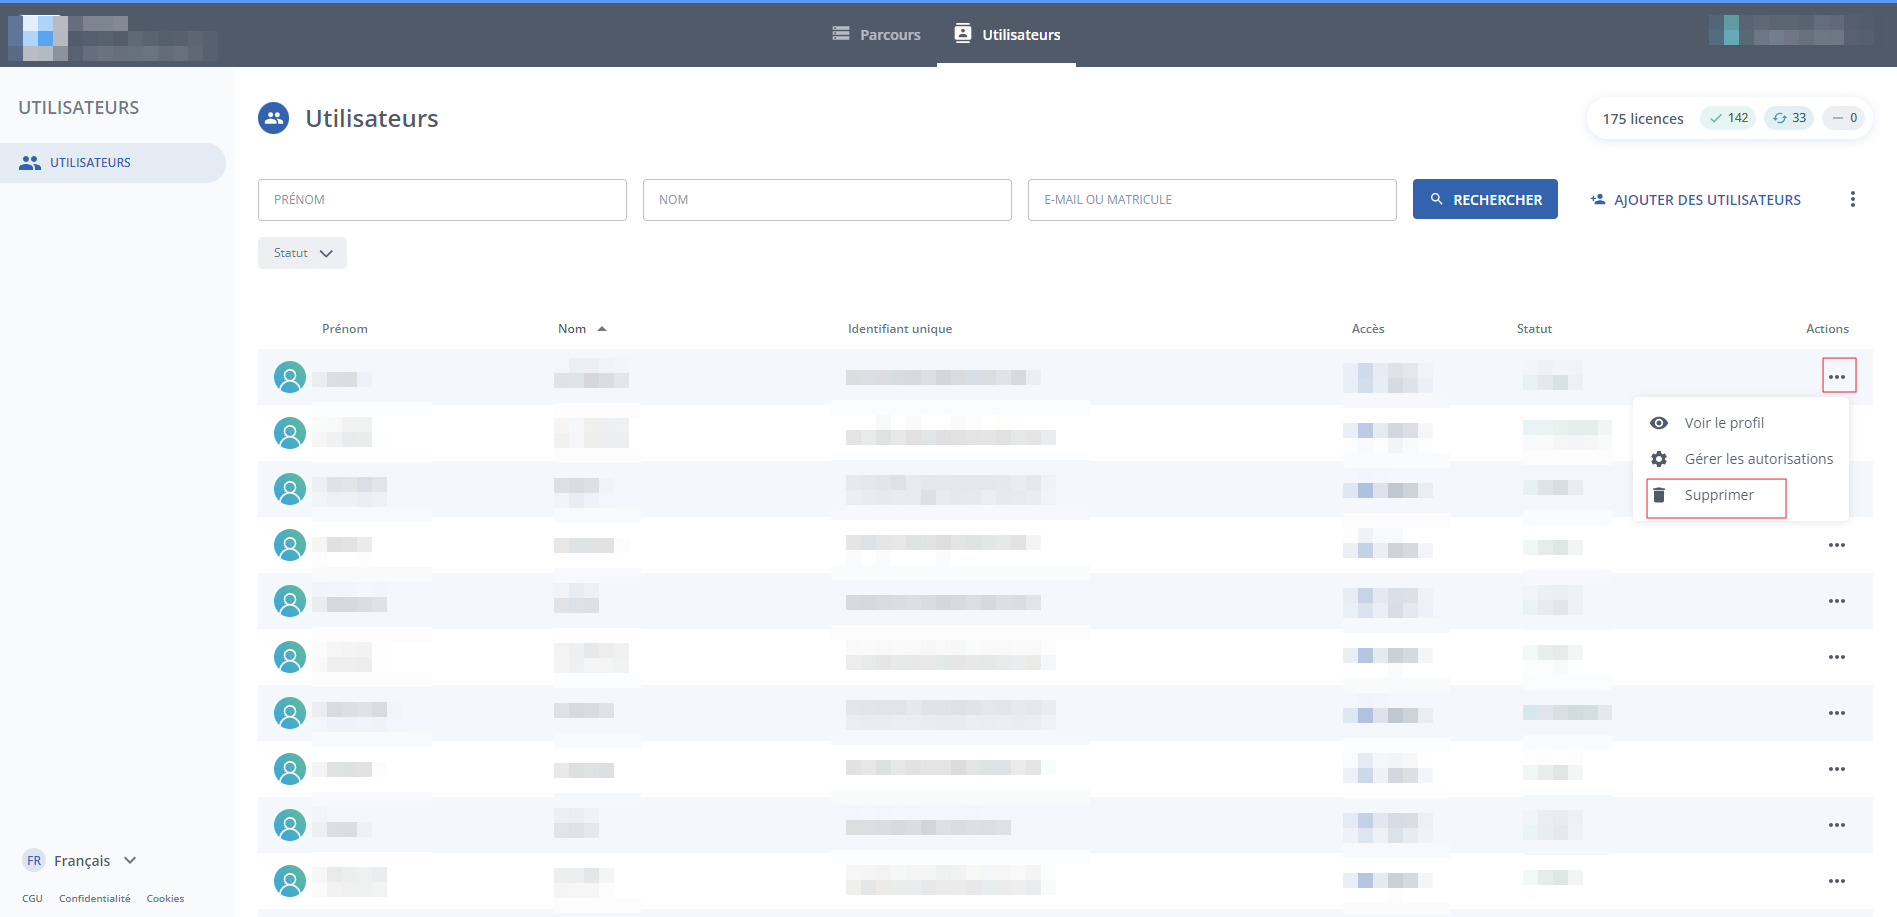Open the Confidentialité footer link
The image size is (1897, 917).
(94, 899)
